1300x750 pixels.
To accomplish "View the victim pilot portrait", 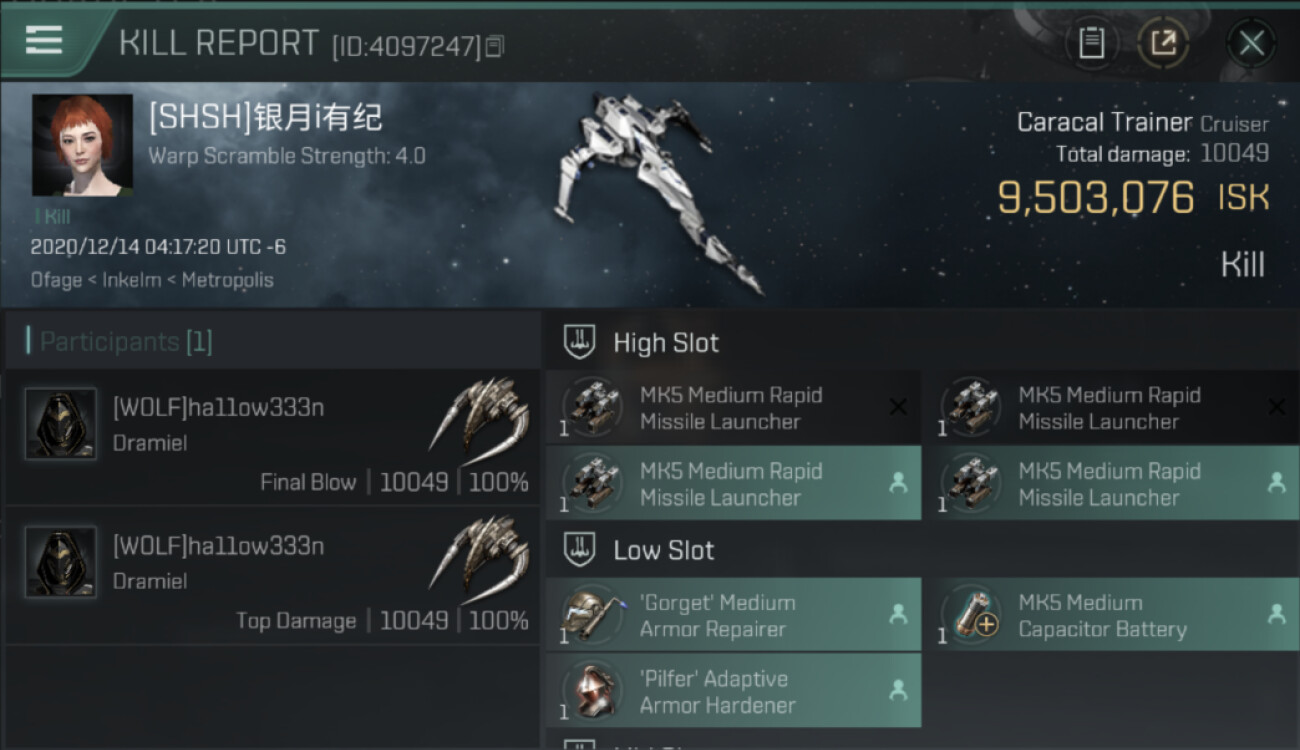I will (x=82, y=146).
